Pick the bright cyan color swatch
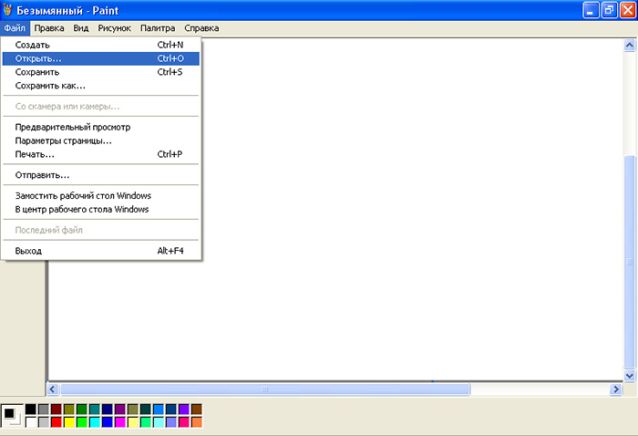 coord(94,422)
